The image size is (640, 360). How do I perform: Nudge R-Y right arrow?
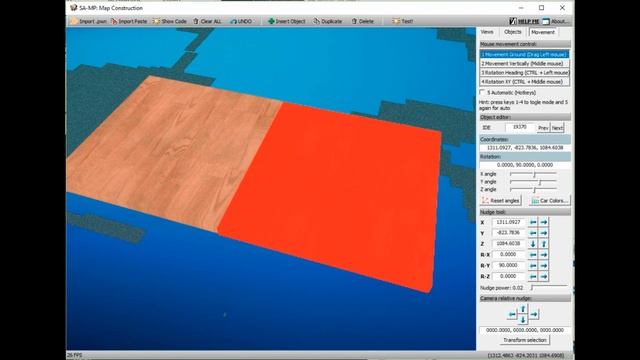click(544, 266)
